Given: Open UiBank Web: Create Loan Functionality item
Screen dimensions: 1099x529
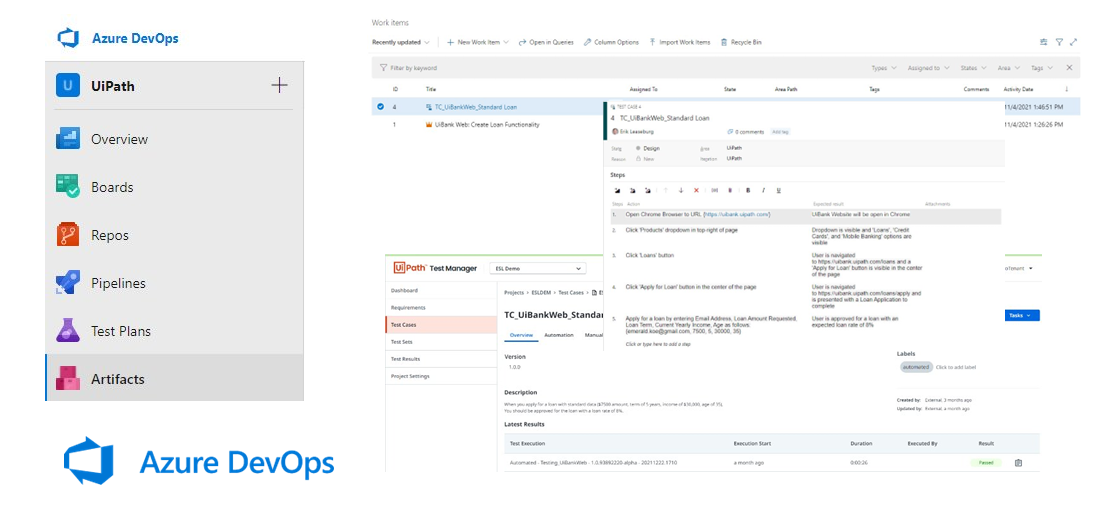Looking at the screenshot, I should tap(486, 125).
